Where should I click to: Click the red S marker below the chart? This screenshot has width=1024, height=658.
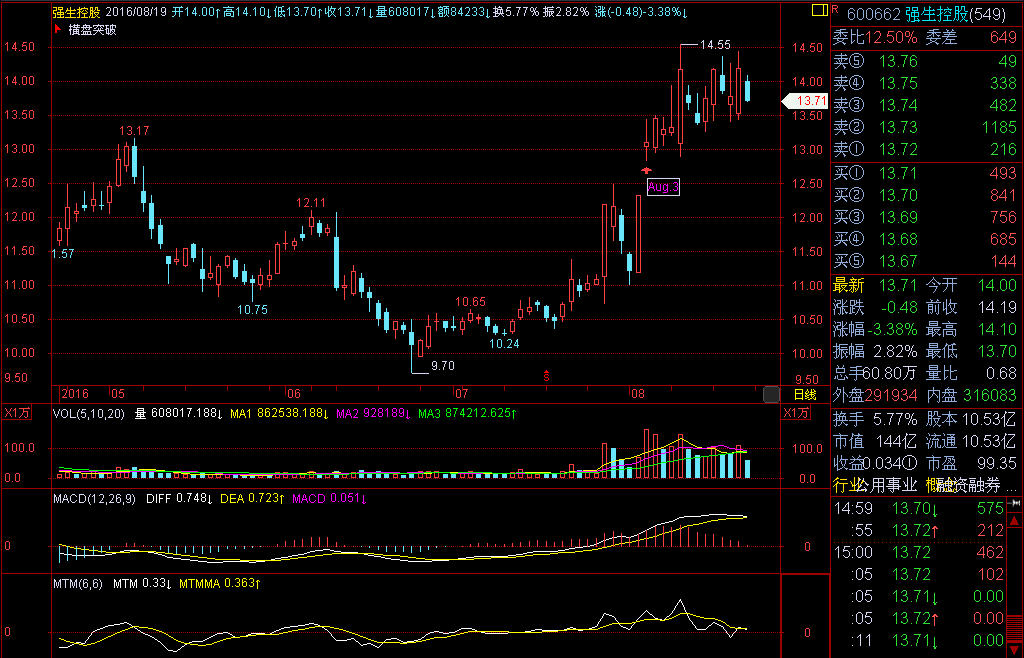pyautogui.click(x=547, y=376)
